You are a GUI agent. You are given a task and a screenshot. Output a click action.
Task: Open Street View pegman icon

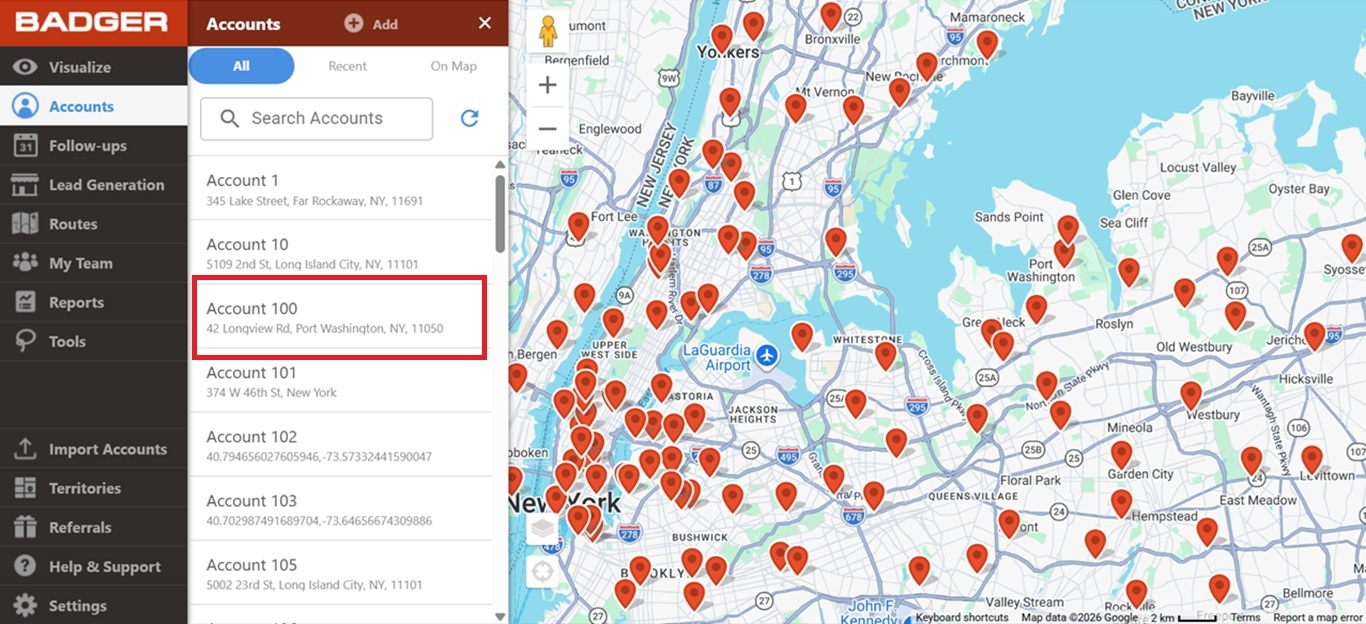[547, 33]
